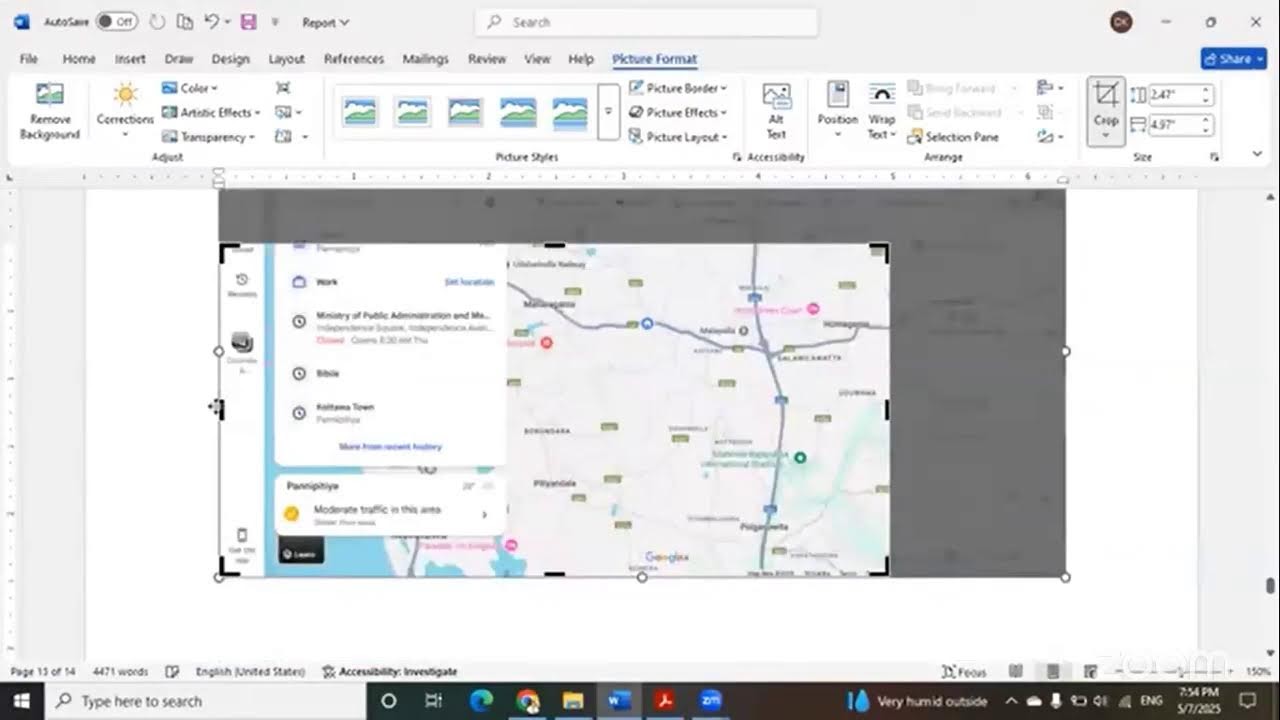Open File Explorer from the taskbar
Screen dimensions: 1280x720
point(573,701)
